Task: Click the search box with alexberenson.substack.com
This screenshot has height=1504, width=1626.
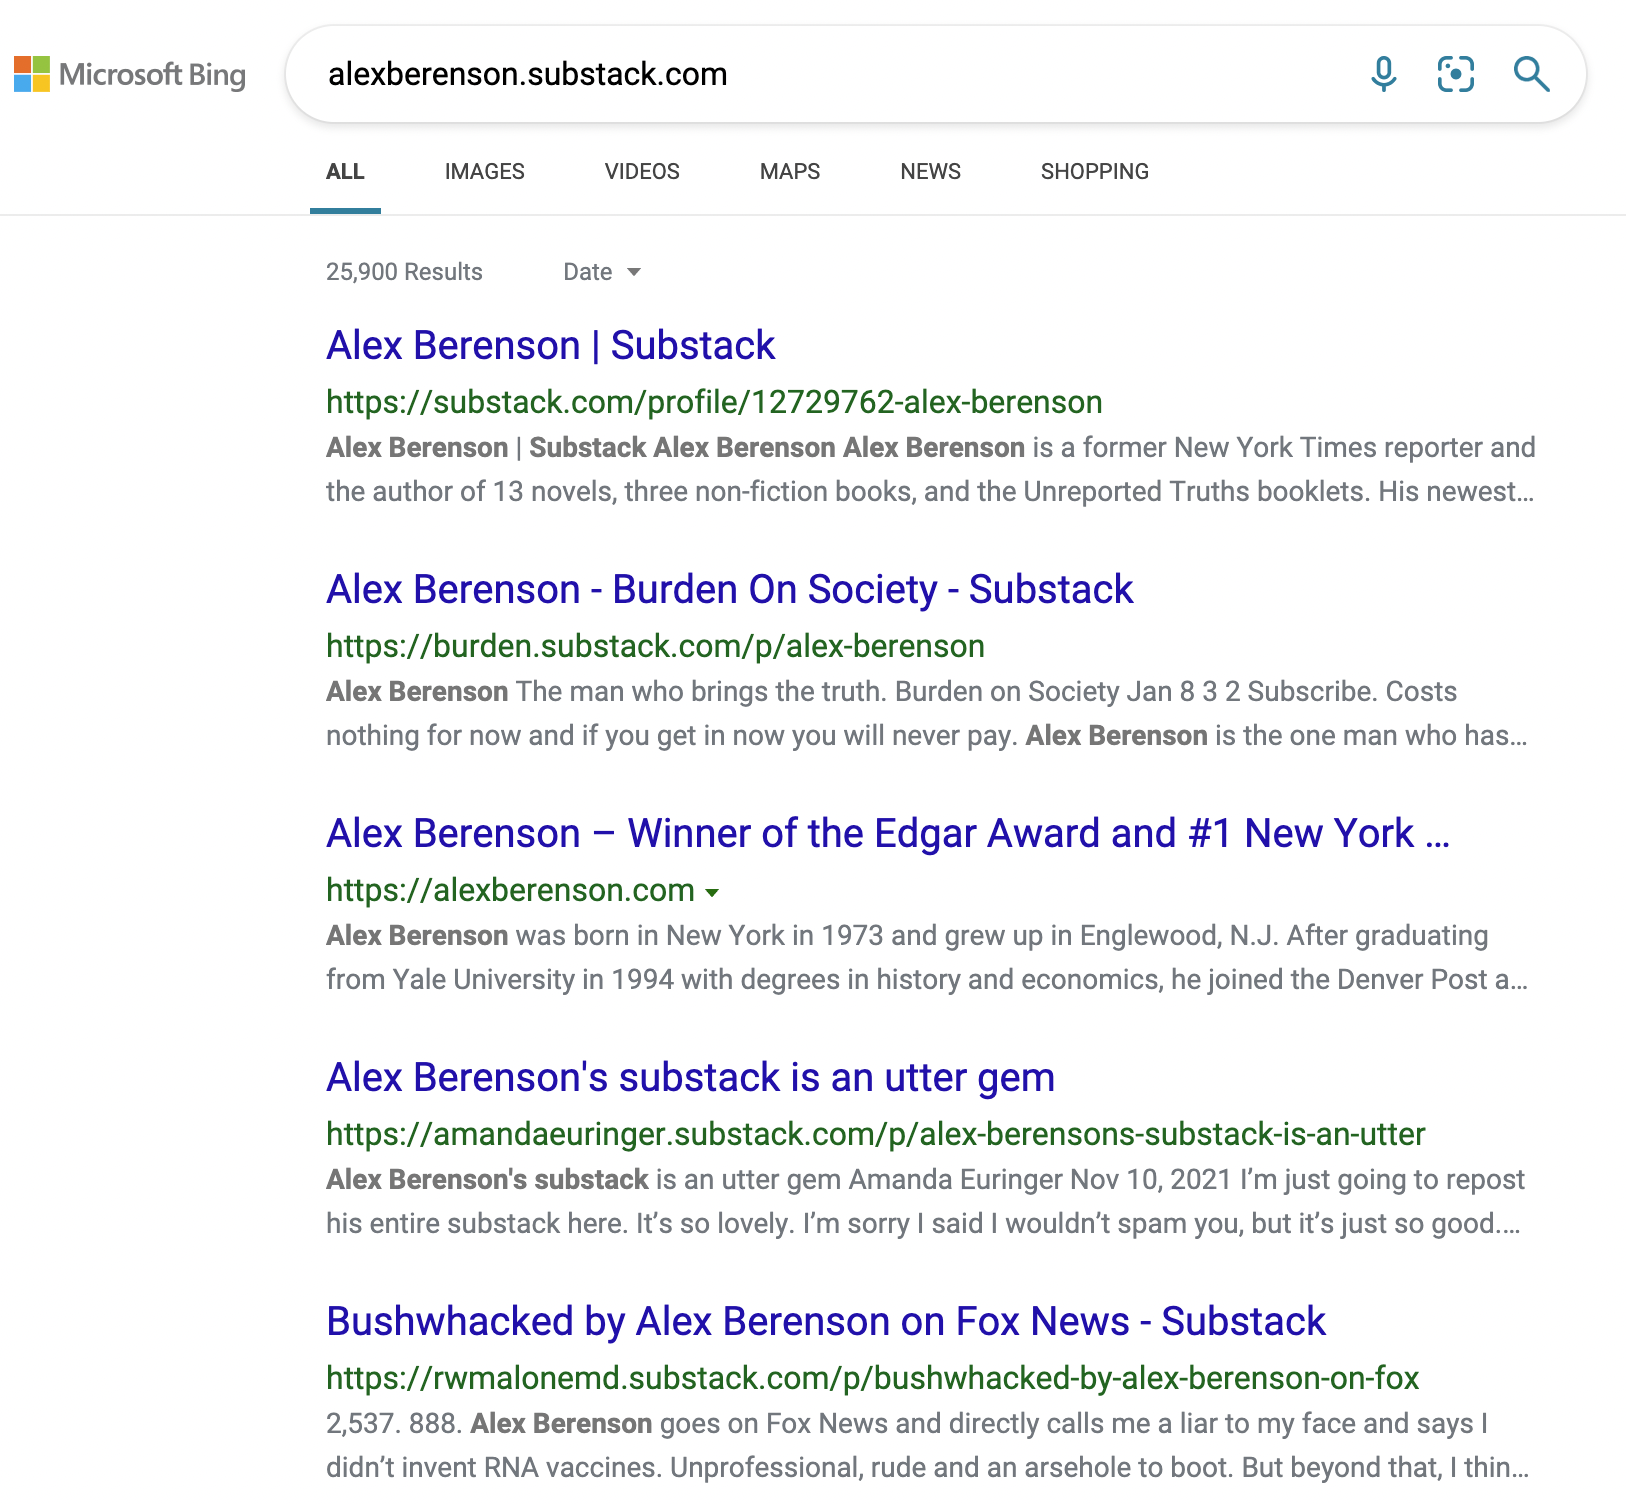Action: click(x=830, y=74)
